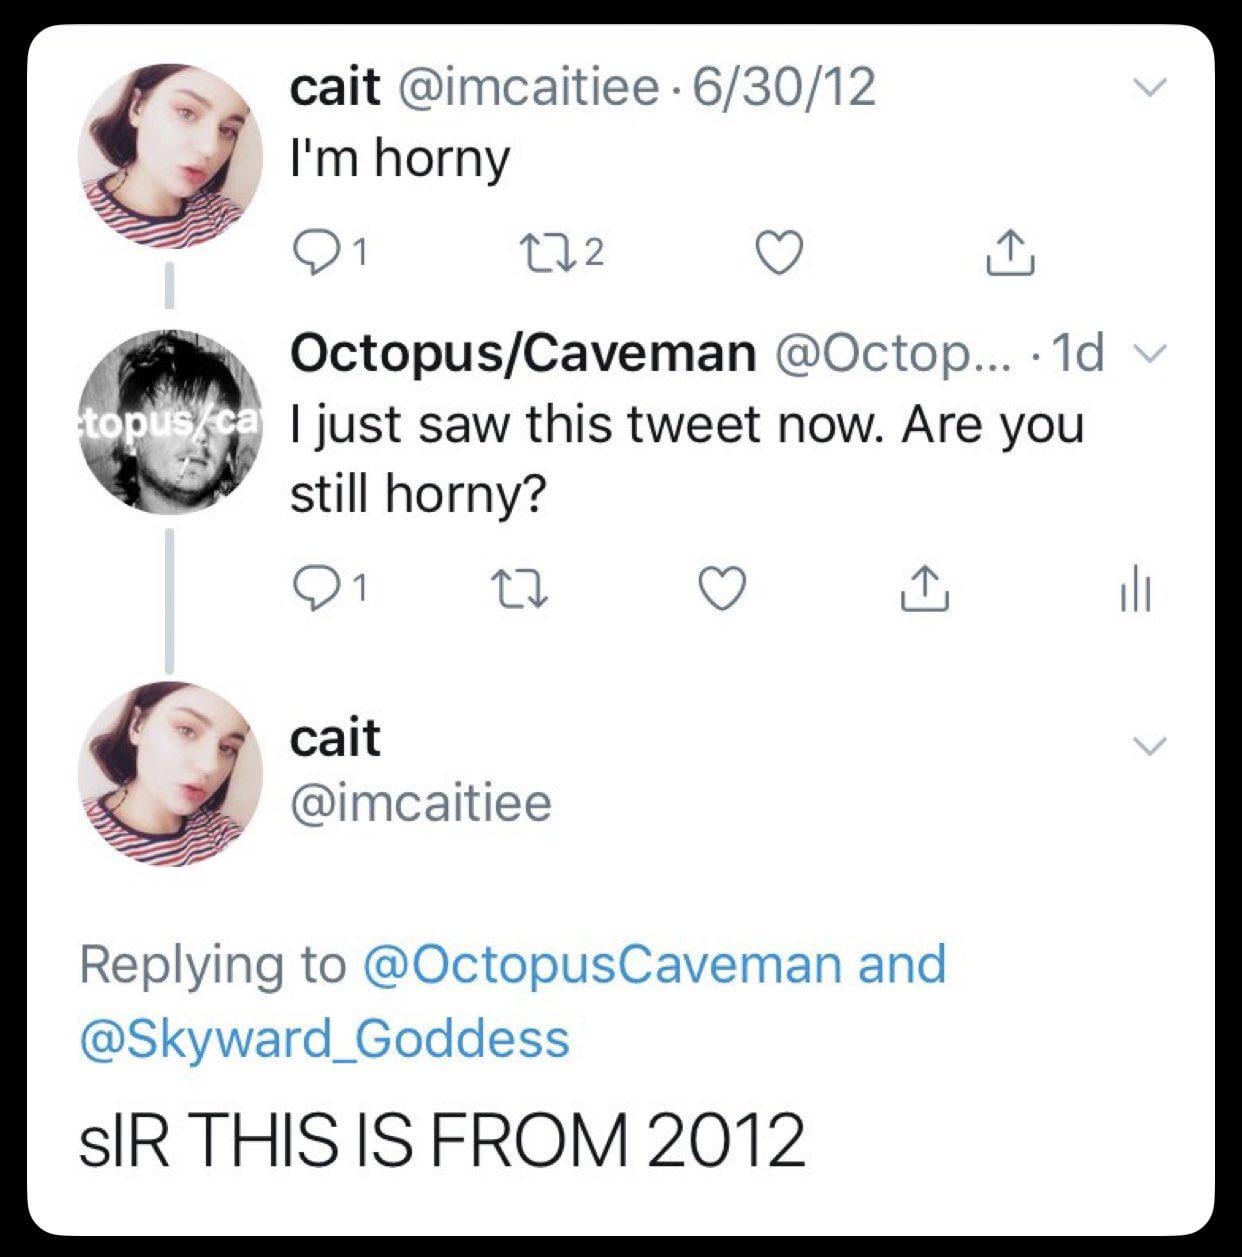View Octopus/Caveman profile picture
The height and width of the screenshot is (1257, 1242).
pos(170,422)
